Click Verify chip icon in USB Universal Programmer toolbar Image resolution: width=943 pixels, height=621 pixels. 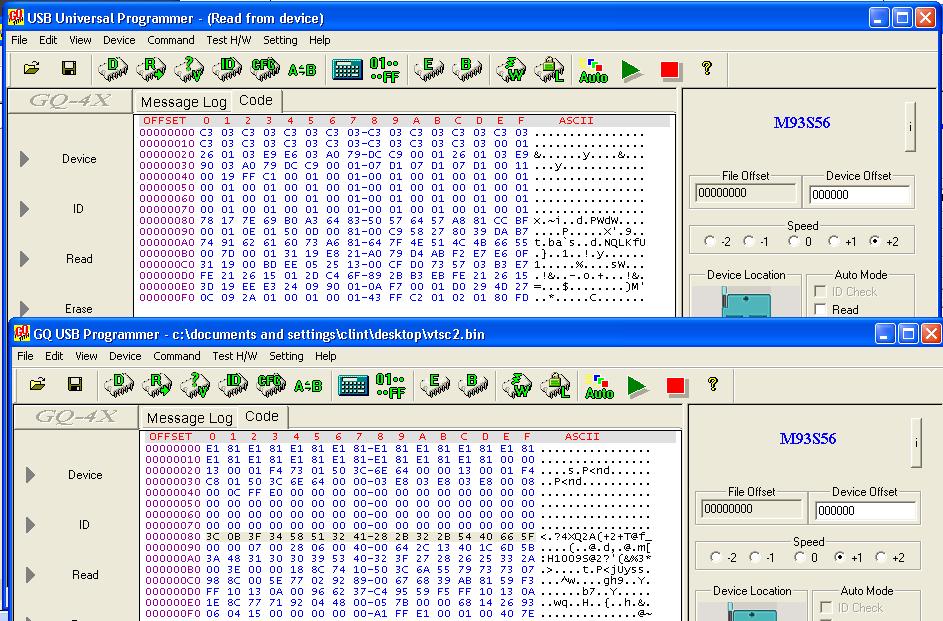pos(189,69)
